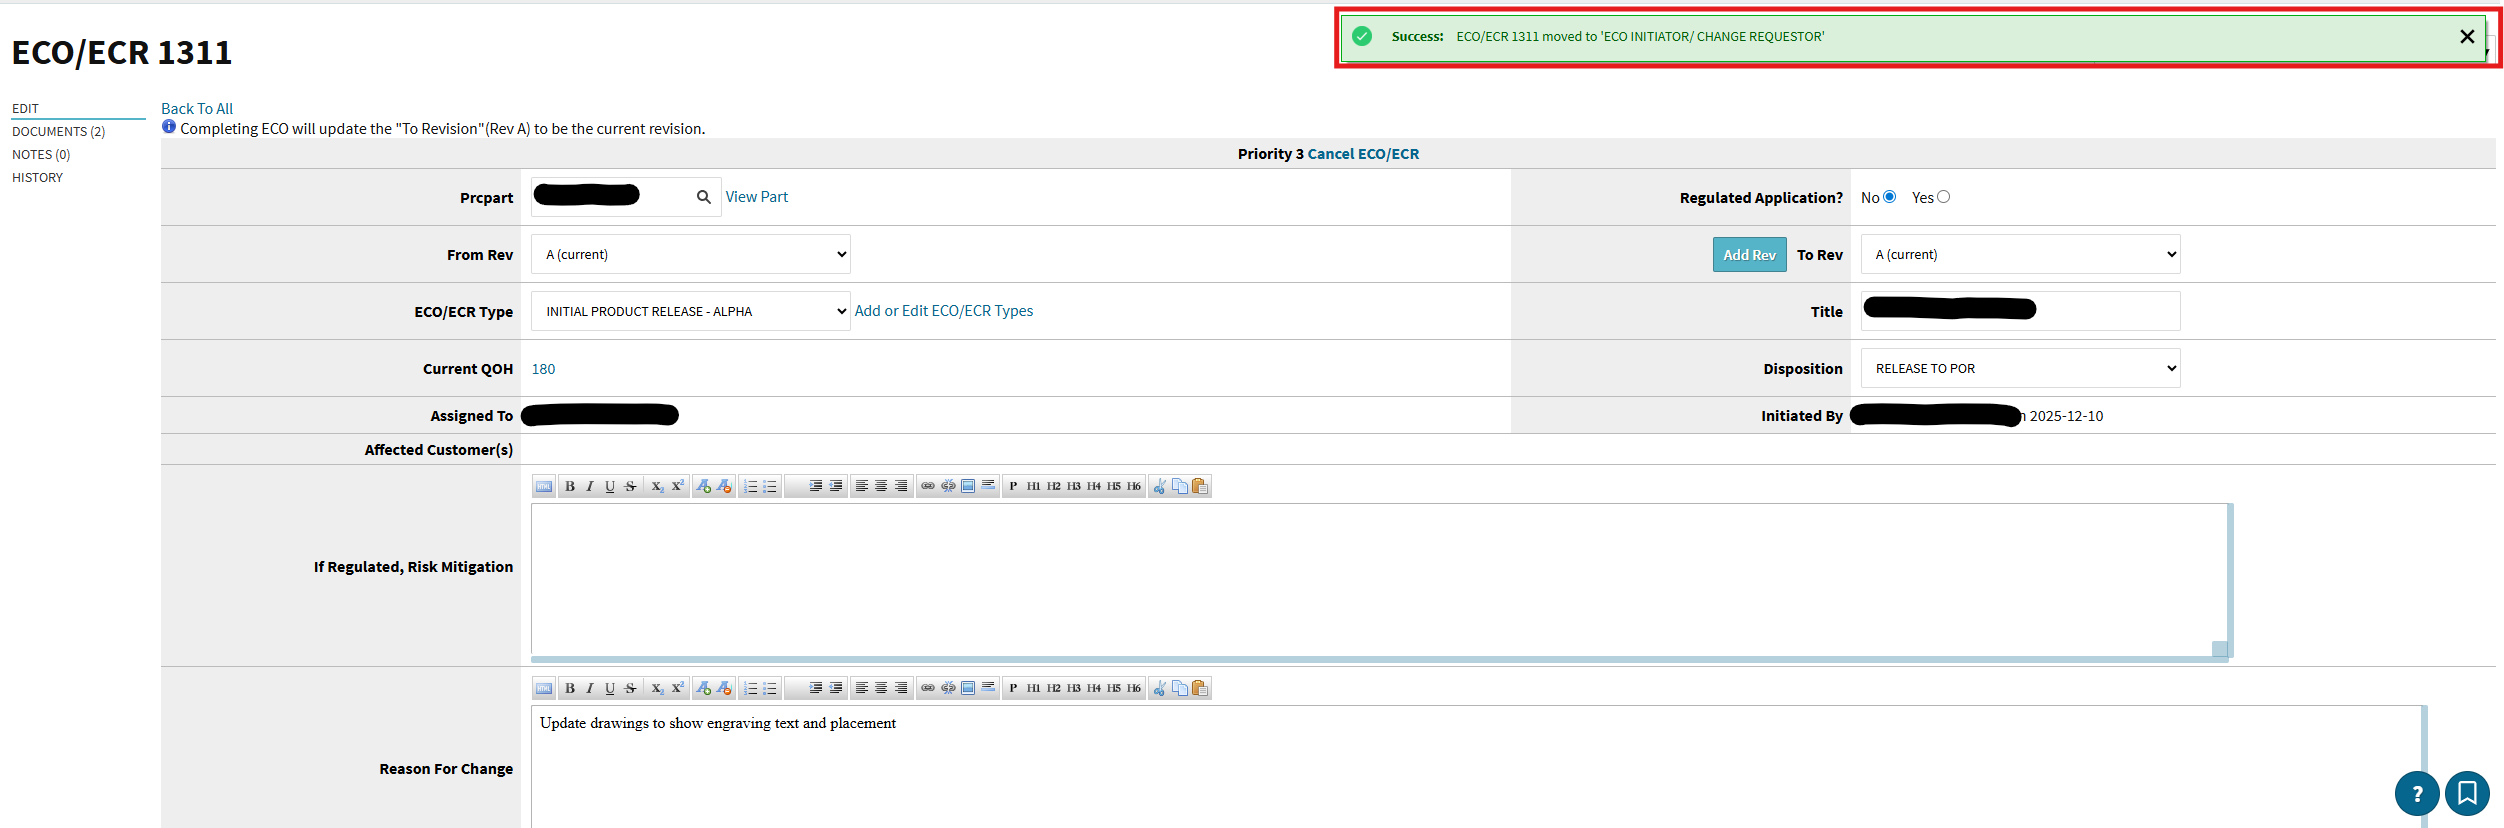Expand the ECO/ECR Type dropdown
Image resolution: width=2504 pixels, height=828 pixels.
(690, 312)
